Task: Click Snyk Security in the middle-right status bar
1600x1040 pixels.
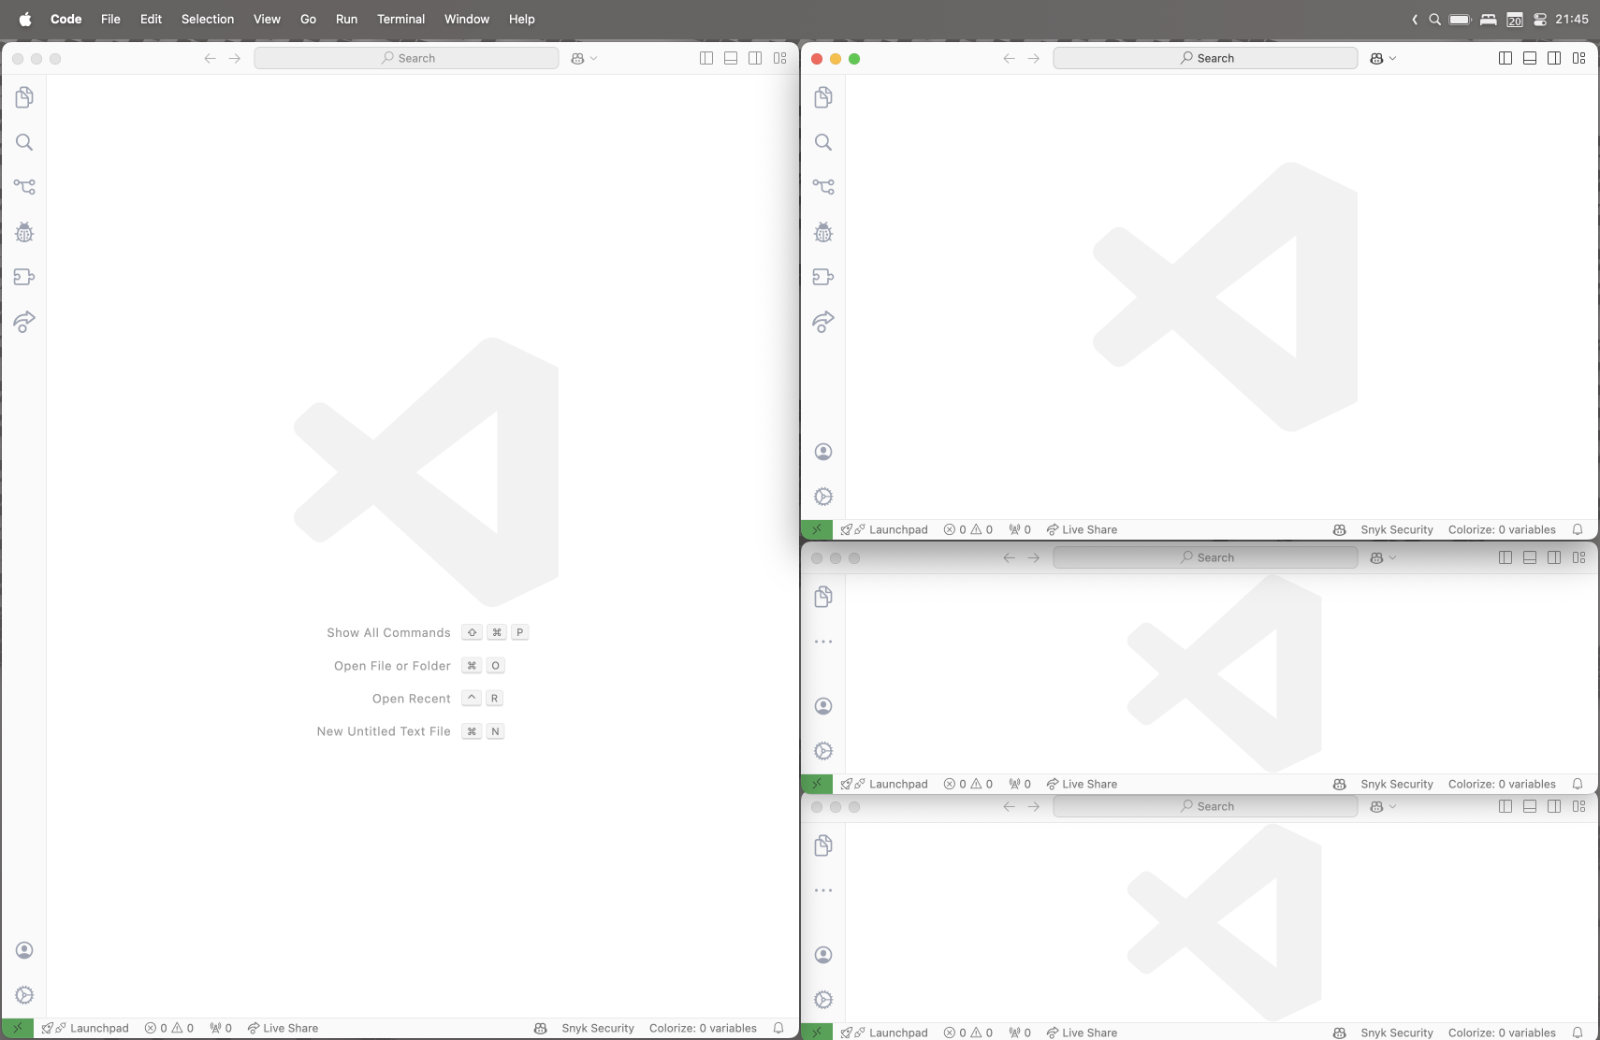Action: 1396,785
